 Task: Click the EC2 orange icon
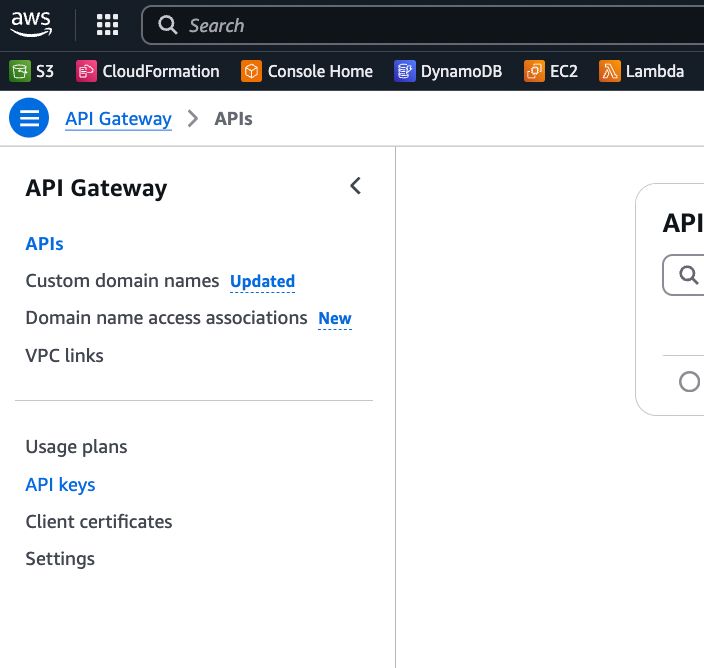point(534,71)
